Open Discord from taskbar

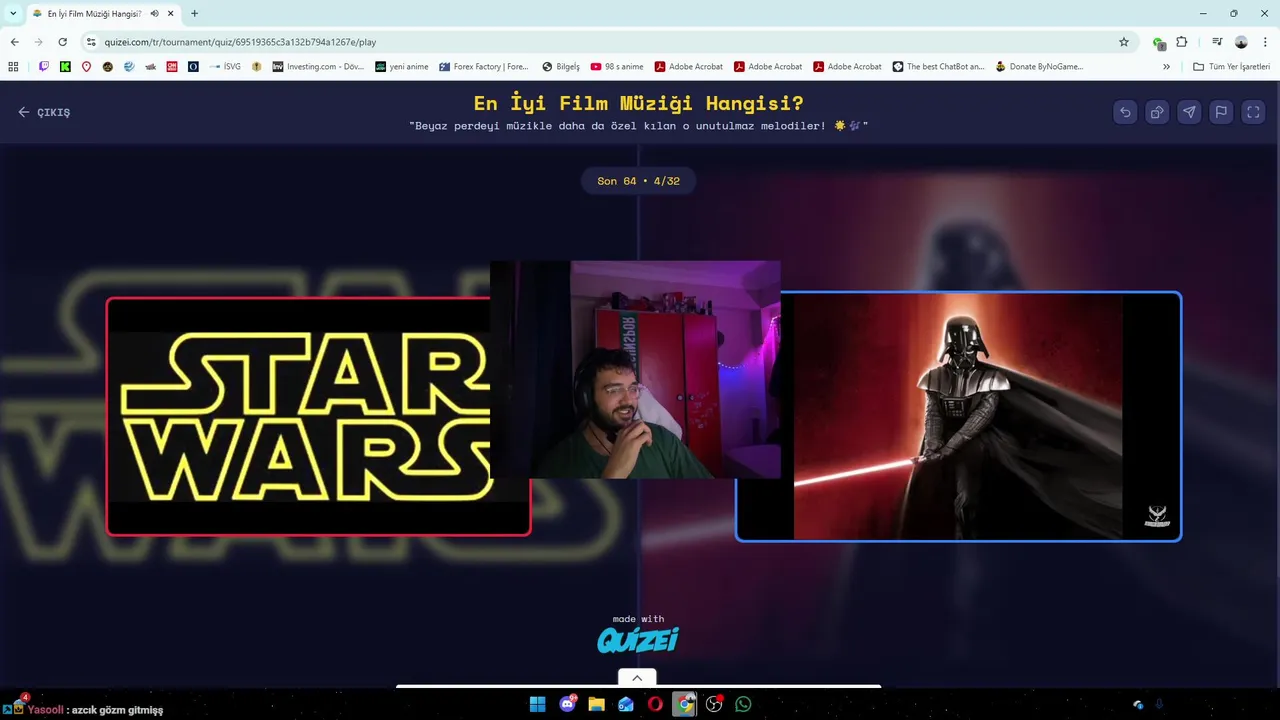[x=568, y=704]
